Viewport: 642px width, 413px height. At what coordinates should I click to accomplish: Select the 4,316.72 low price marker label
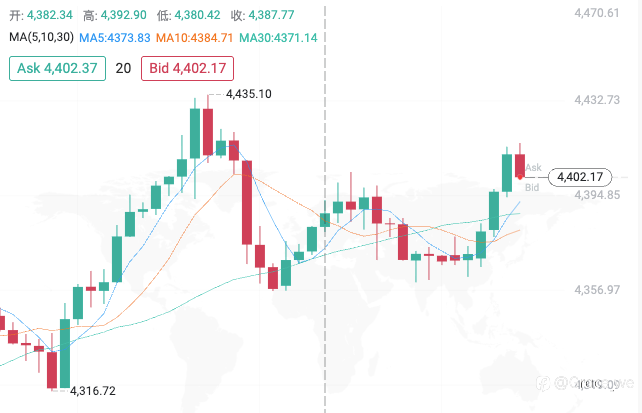93,391
